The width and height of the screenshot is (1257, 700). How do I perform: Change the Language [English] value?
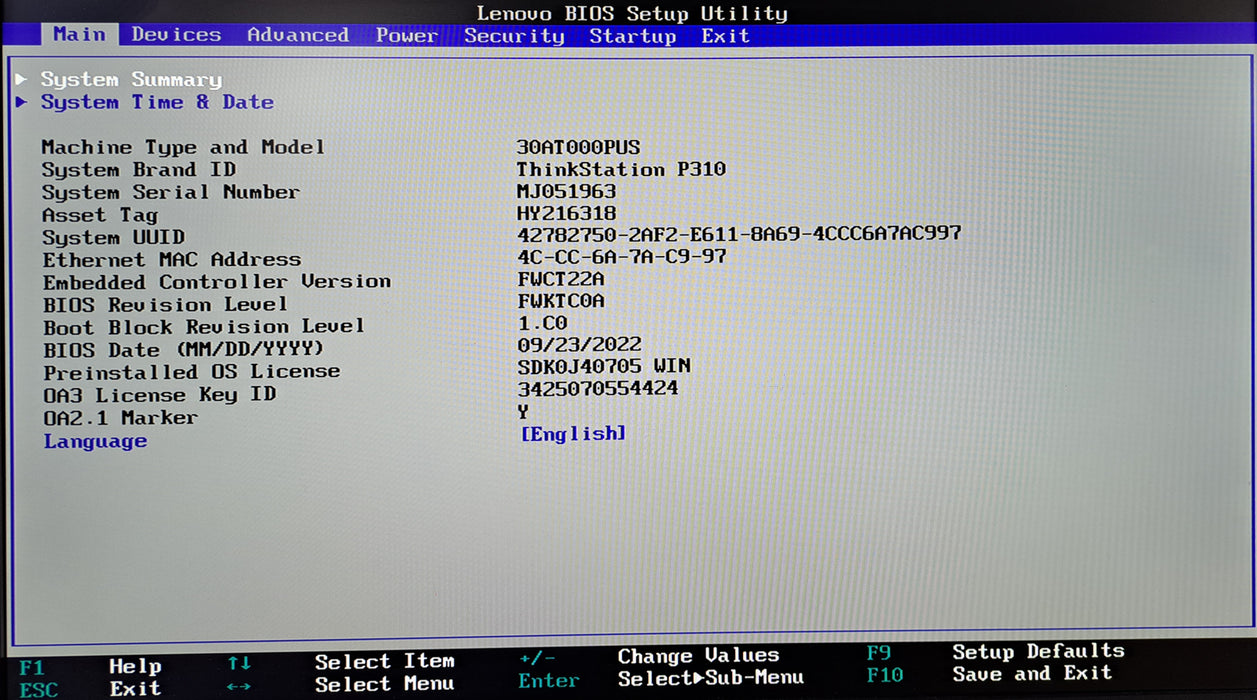[573, 433]
